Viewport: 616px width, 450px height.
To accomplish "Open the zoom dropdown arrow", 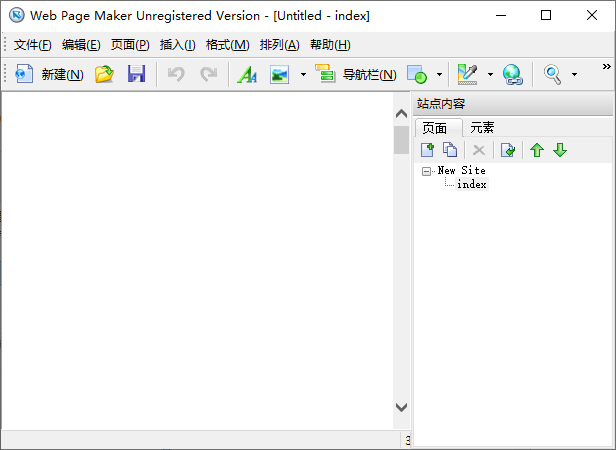I will tap(574, 74).
